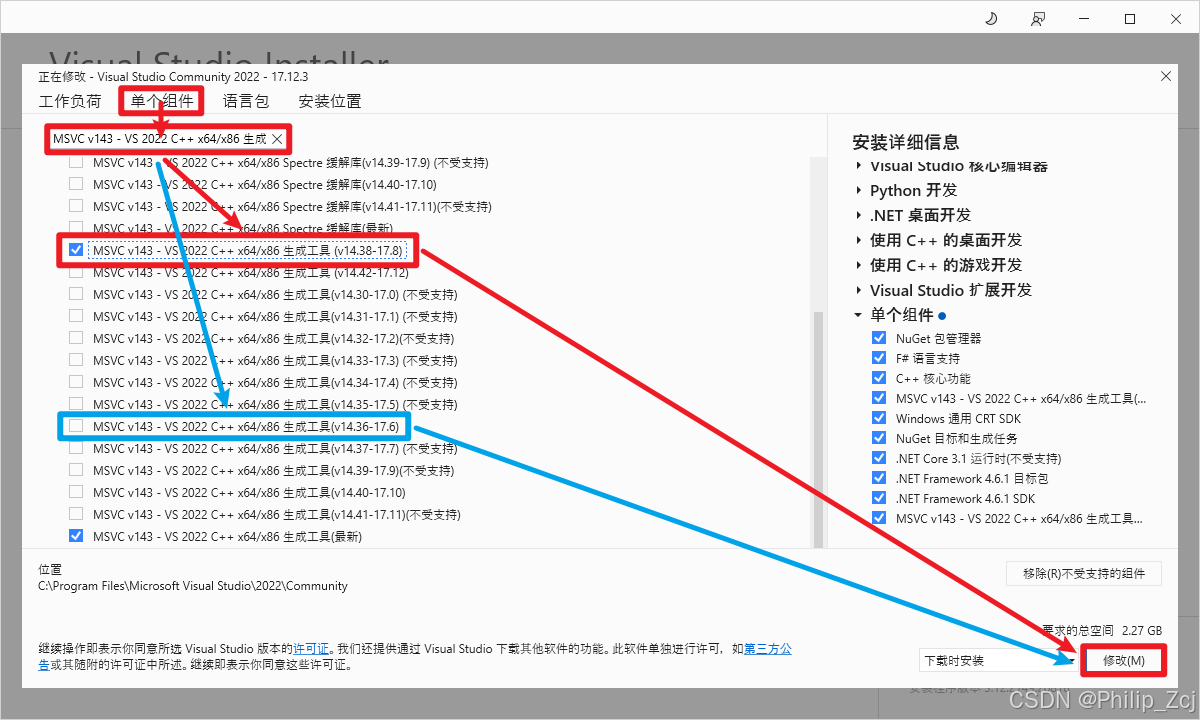
Task: Uncheck Windows 通用 CRT SDK
Action: (879, 418)
